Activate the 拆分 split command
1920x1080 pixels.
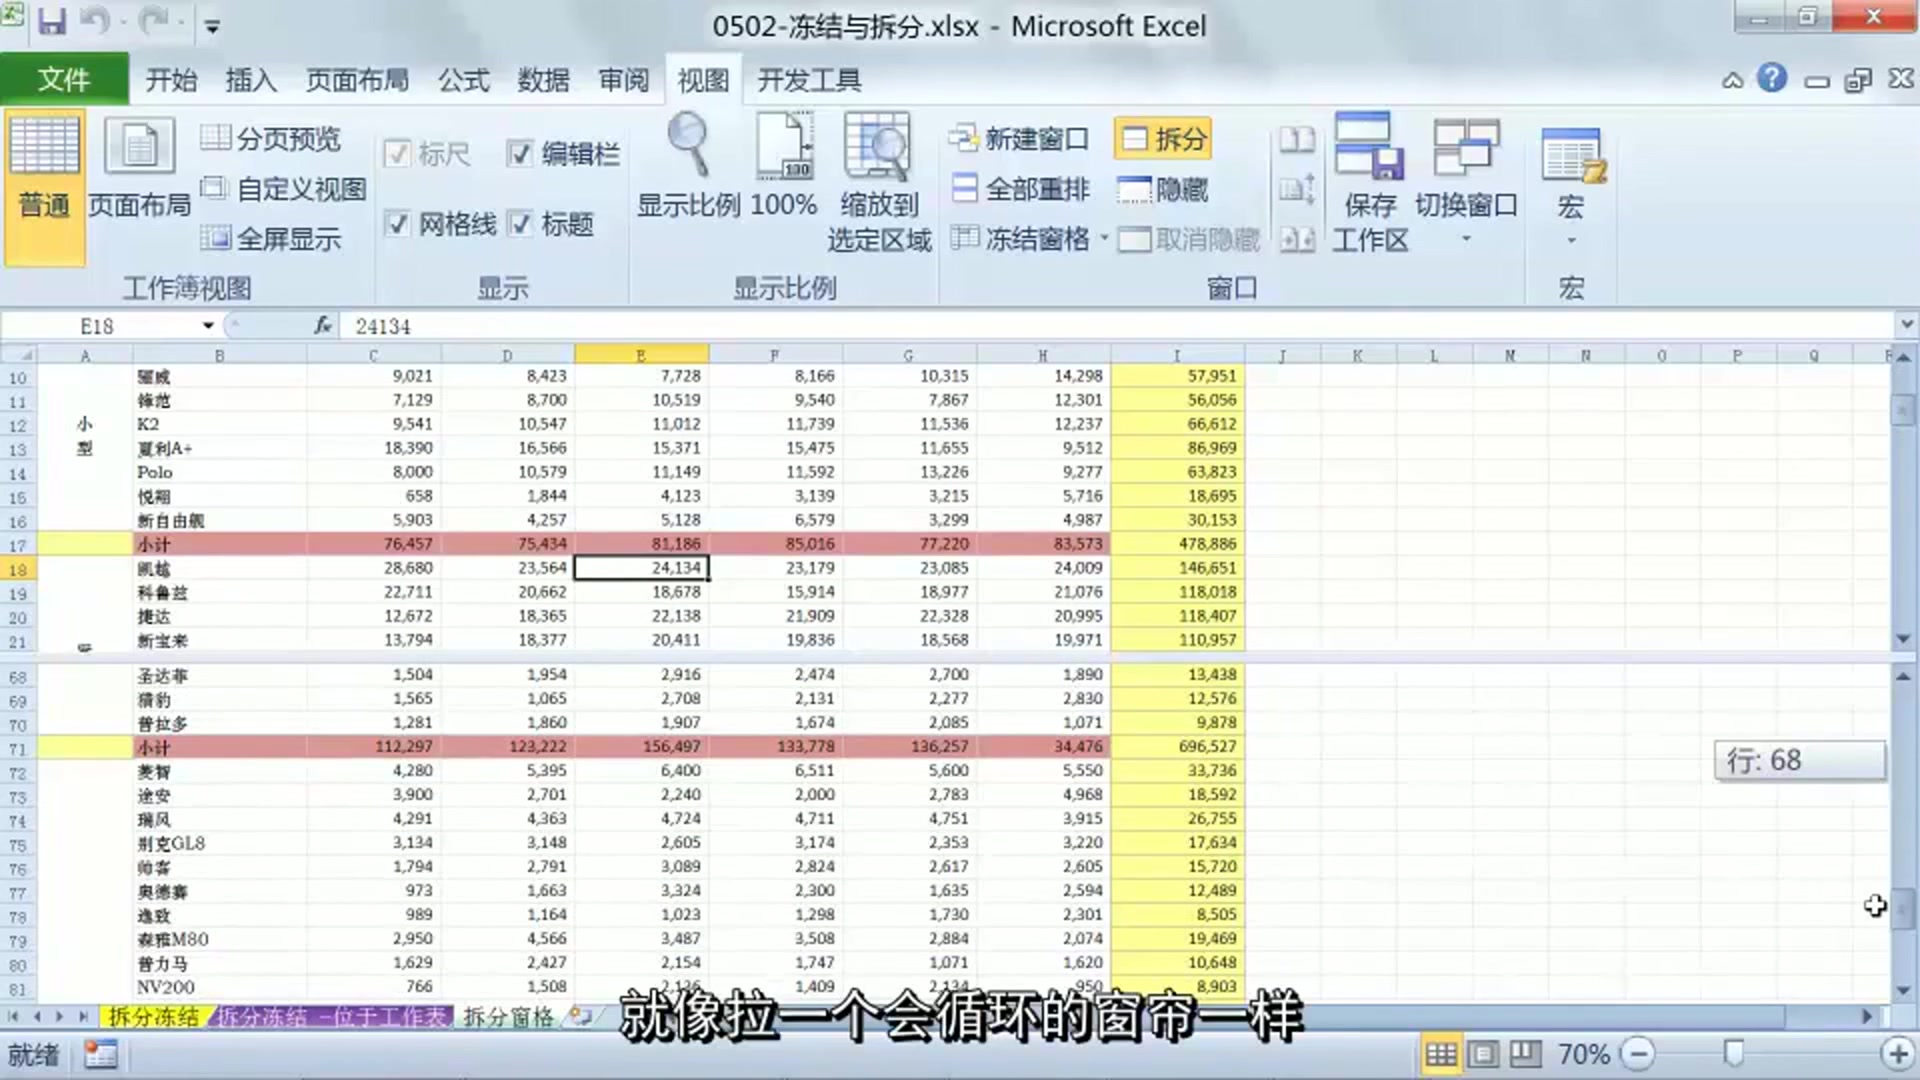pyautogui.click(x=1162, y=138)
